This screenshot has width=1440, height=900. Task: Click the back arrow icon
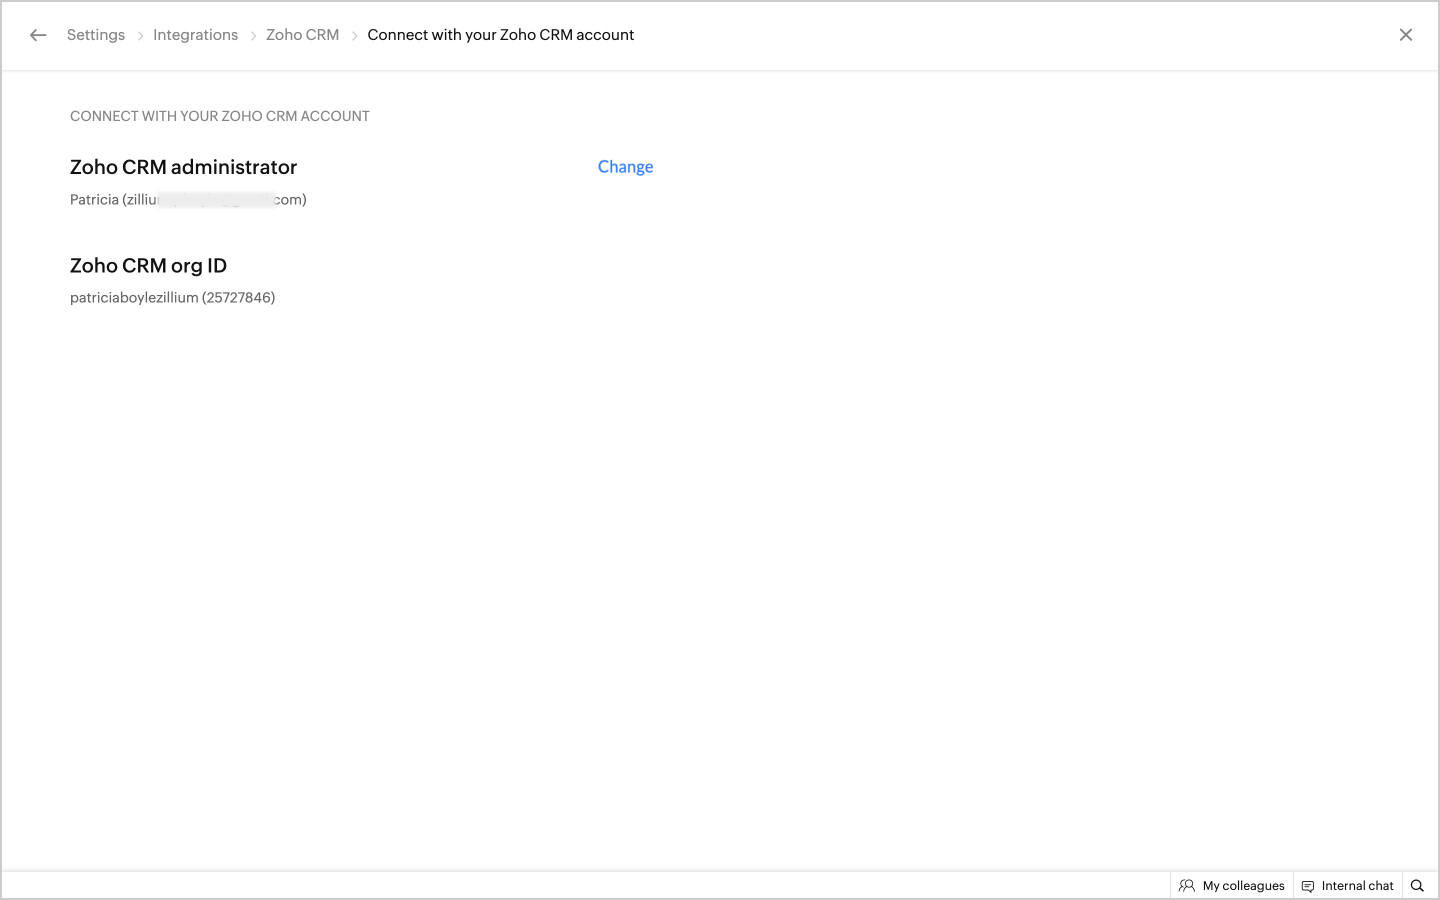pos(38,35)
